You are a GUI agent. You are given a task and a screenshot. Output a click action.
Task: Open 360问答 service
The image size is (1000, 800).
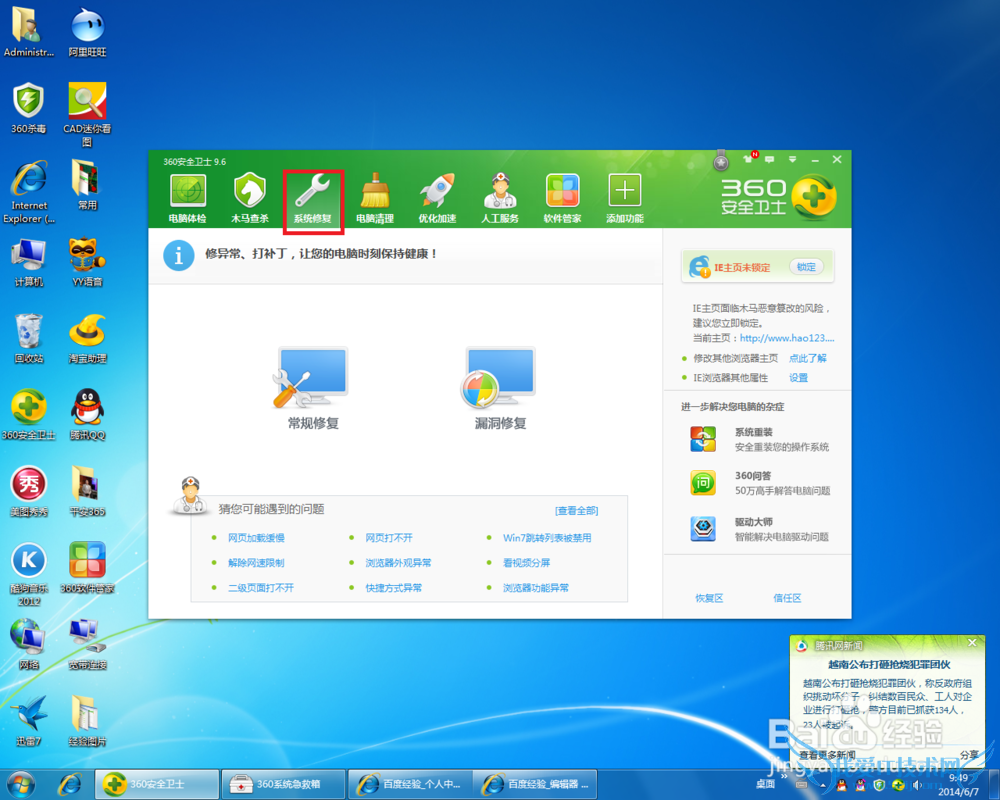759,483
